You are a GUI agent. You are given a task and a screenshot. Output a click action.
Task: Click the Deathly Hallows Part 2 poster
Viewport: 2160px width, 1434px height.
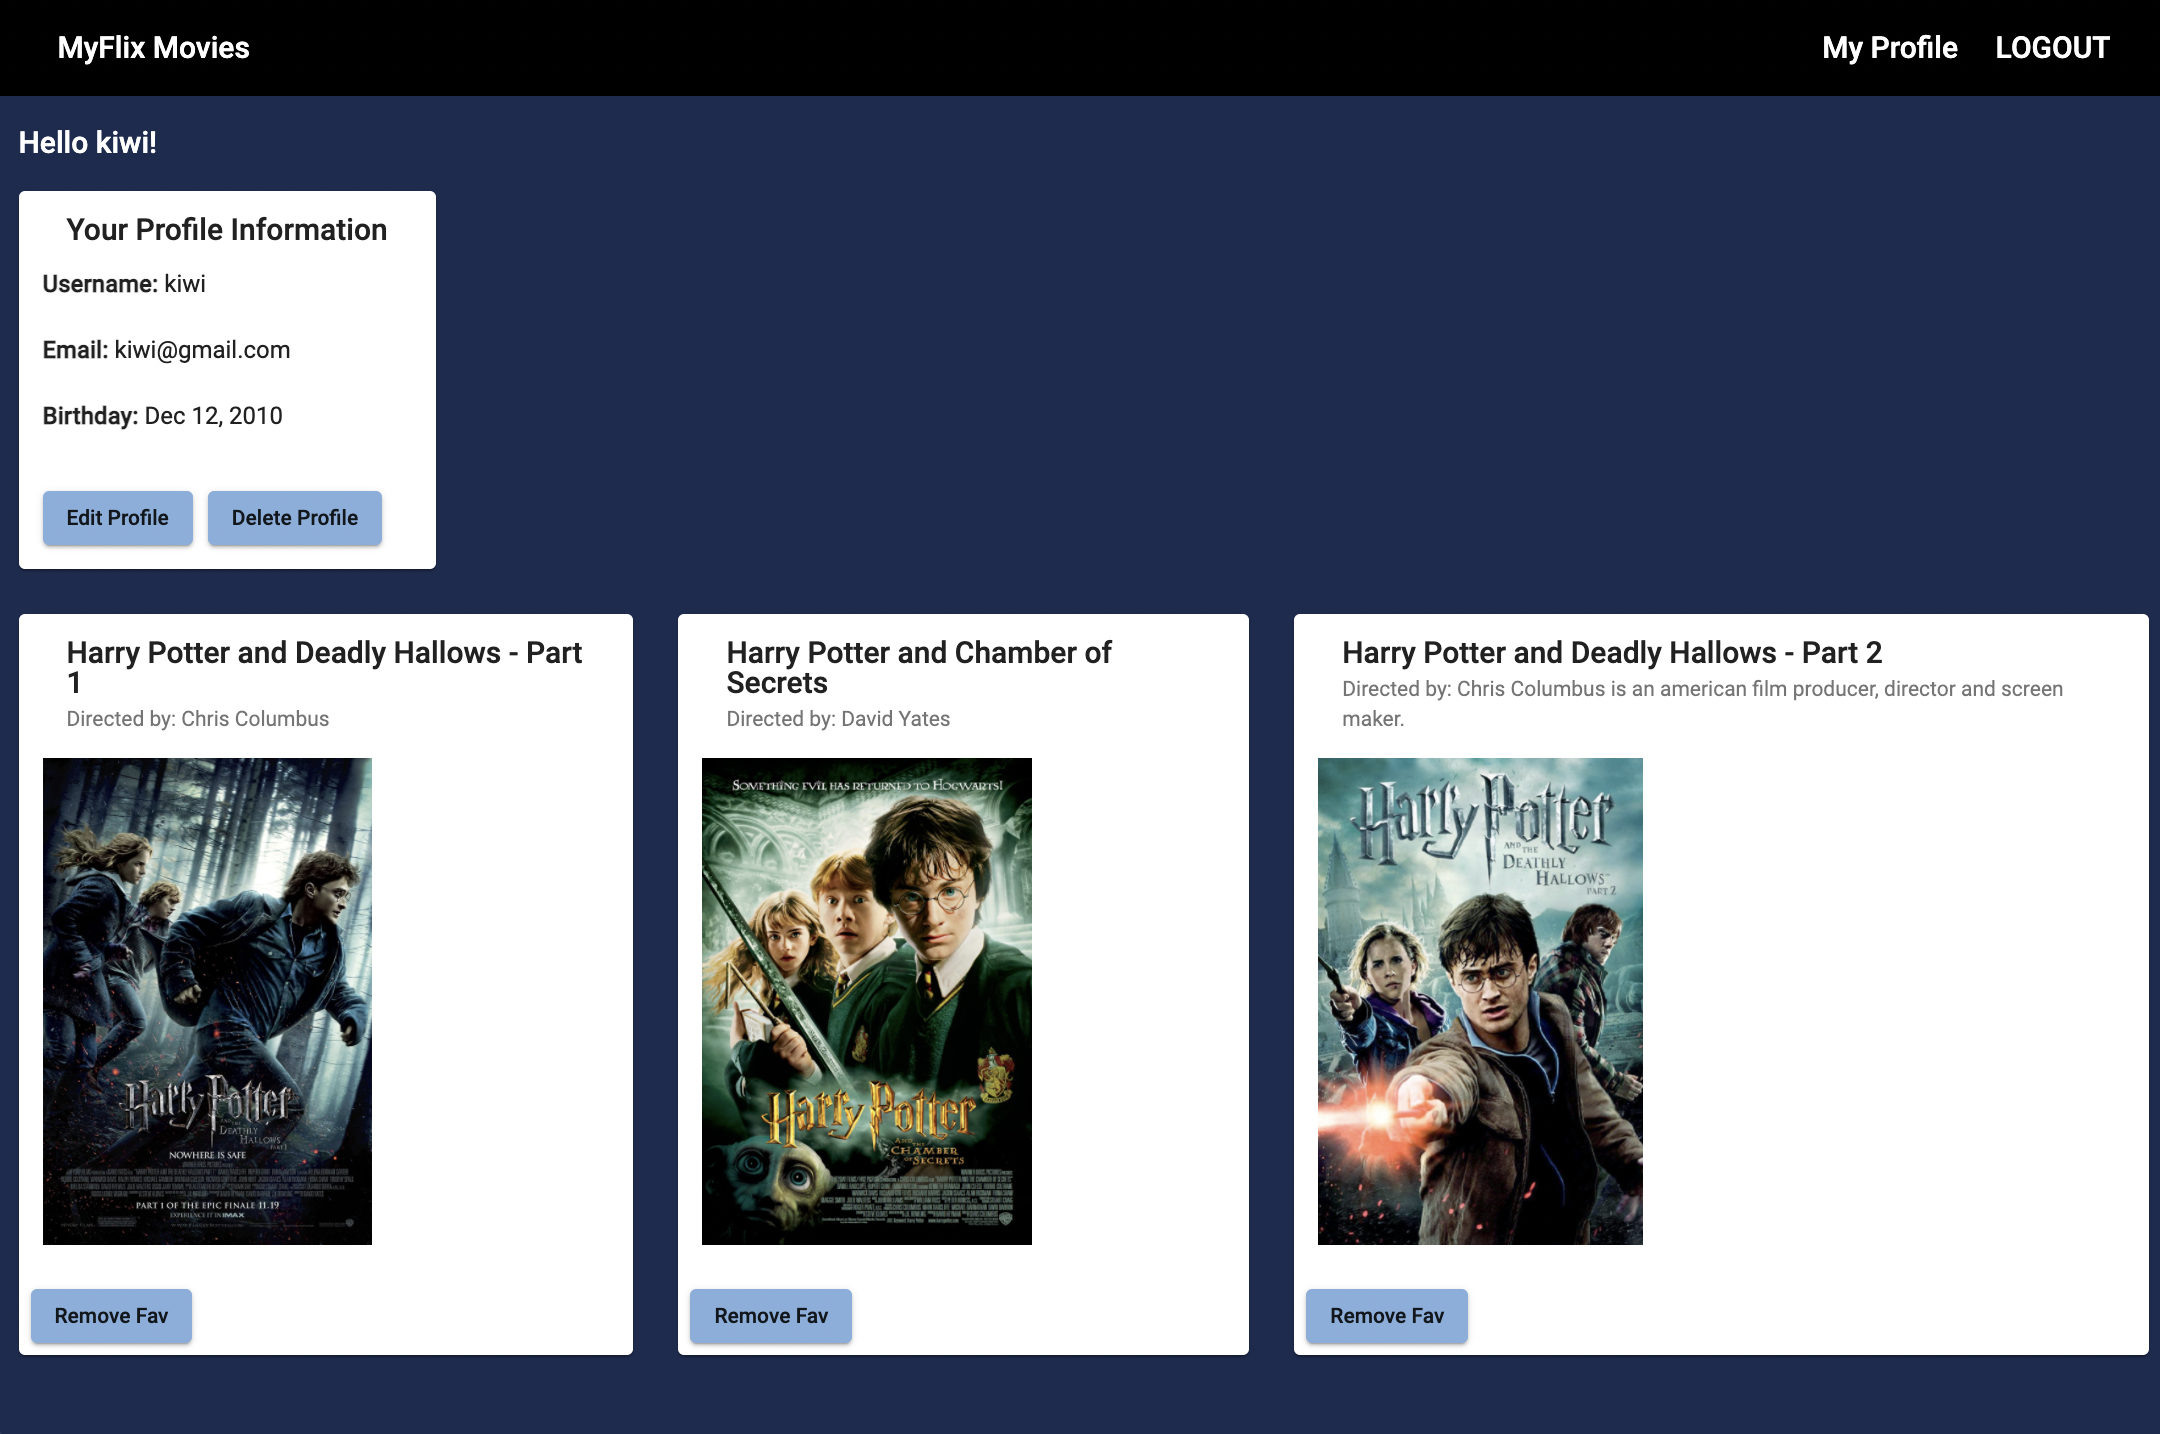(x=1479, y=1001)
